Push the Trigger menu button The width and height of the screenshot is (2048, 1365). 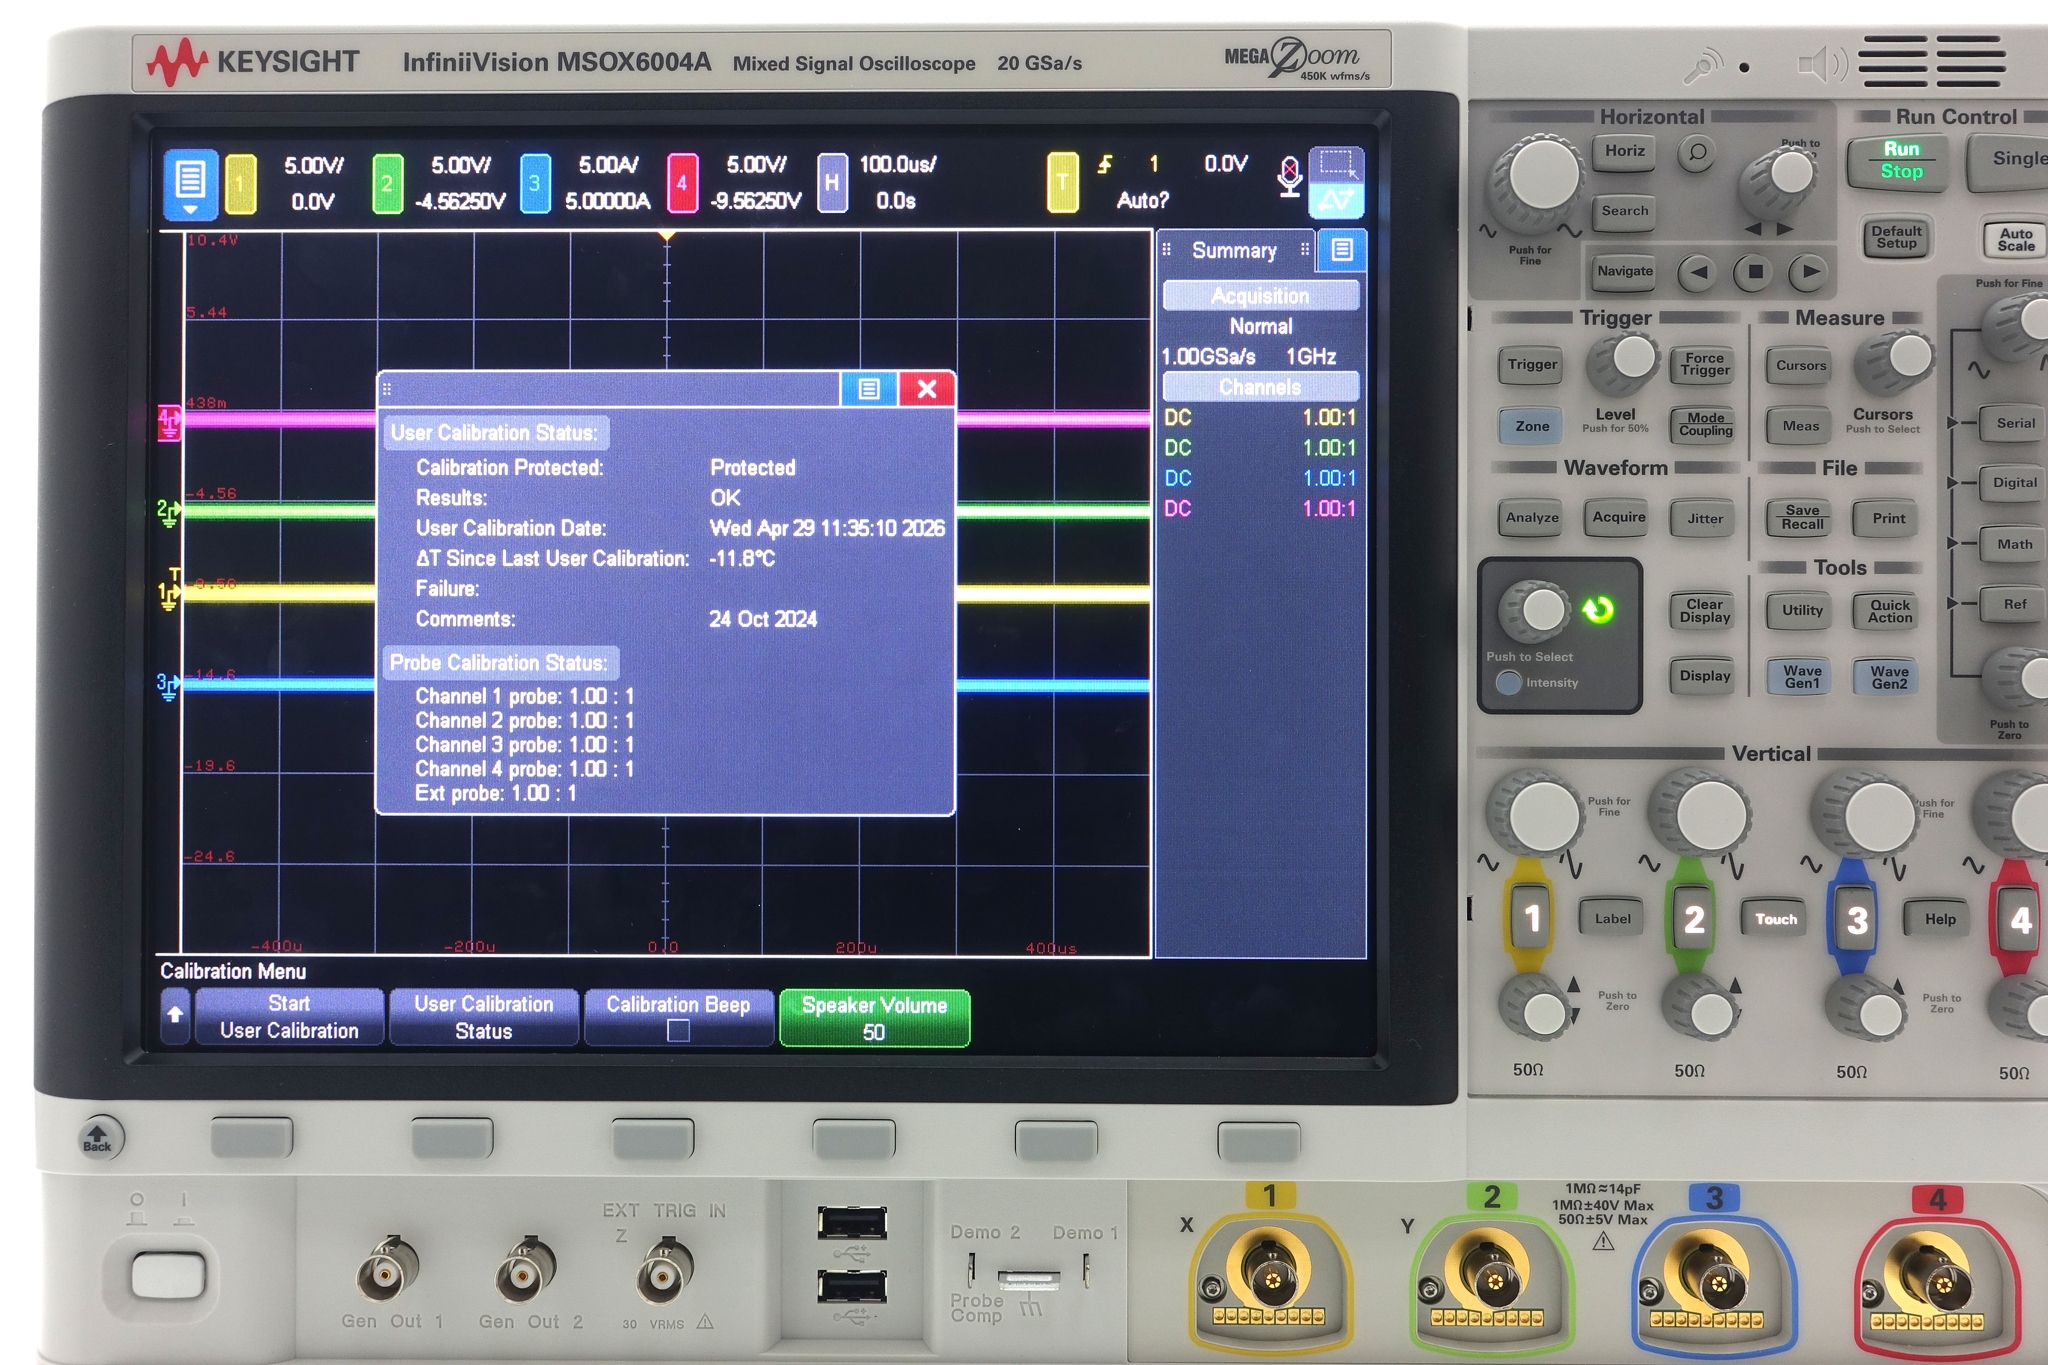pyautogui.click(x=1531, y=365)
